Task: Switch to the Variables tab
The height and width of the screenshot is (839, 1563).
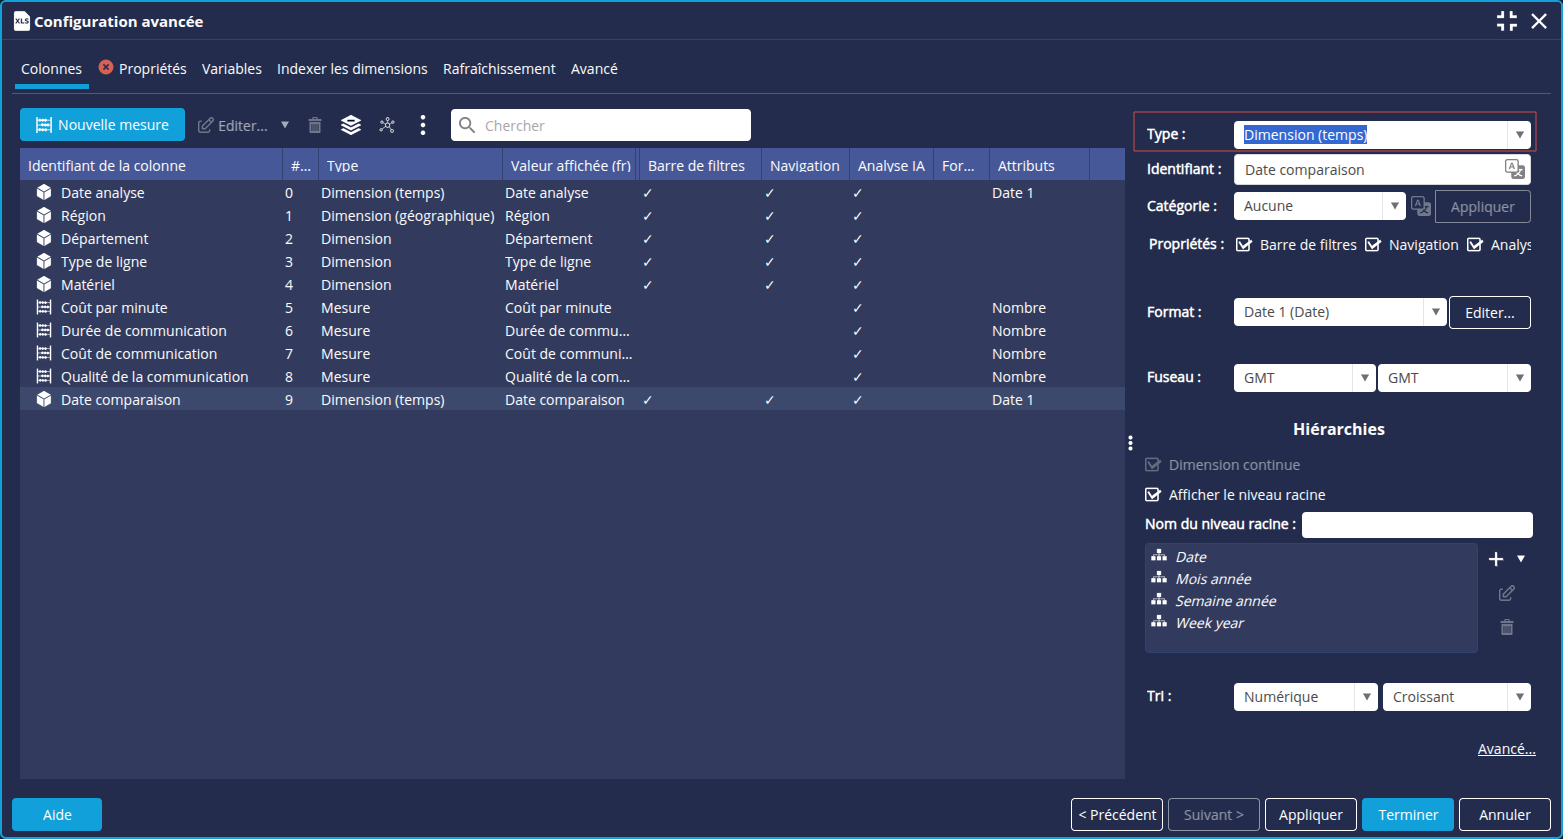Action: [231, 69]
